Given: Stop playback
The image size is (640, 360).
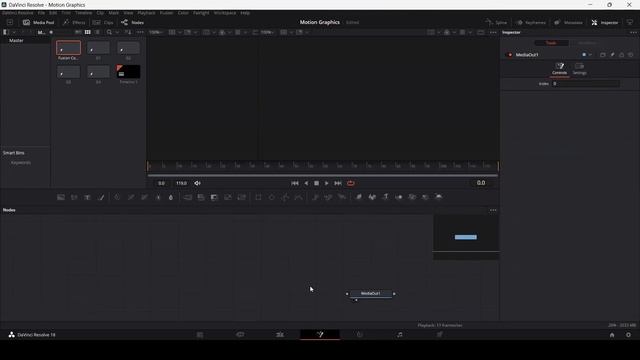Looking at the screenshot, I should click(316, 183).
